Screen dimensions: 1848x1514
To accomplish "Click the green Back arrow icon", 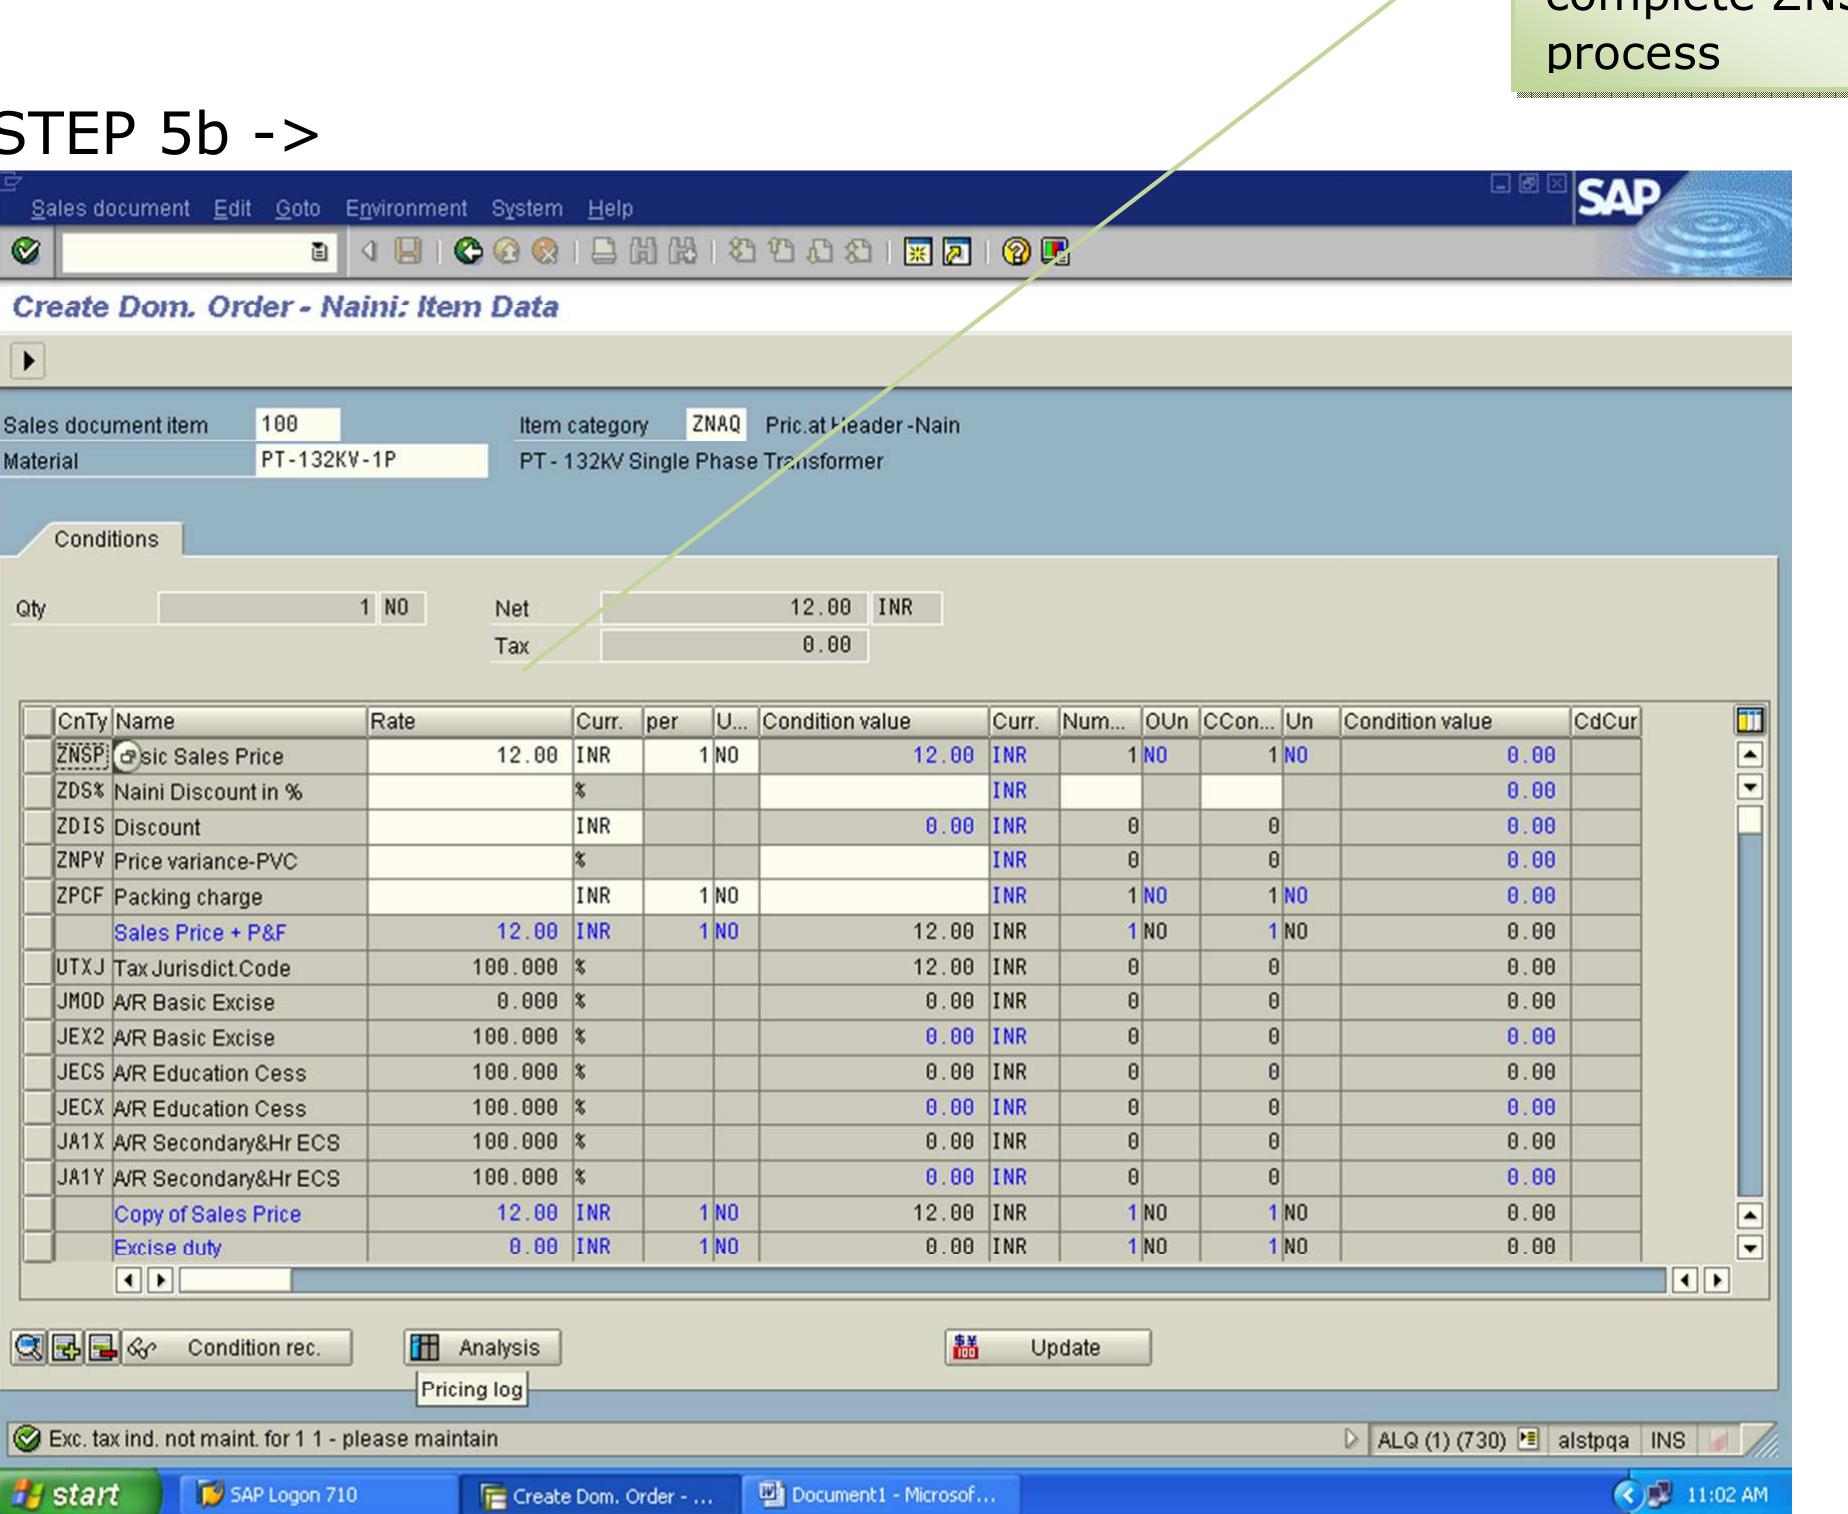I will click(468, 251).
